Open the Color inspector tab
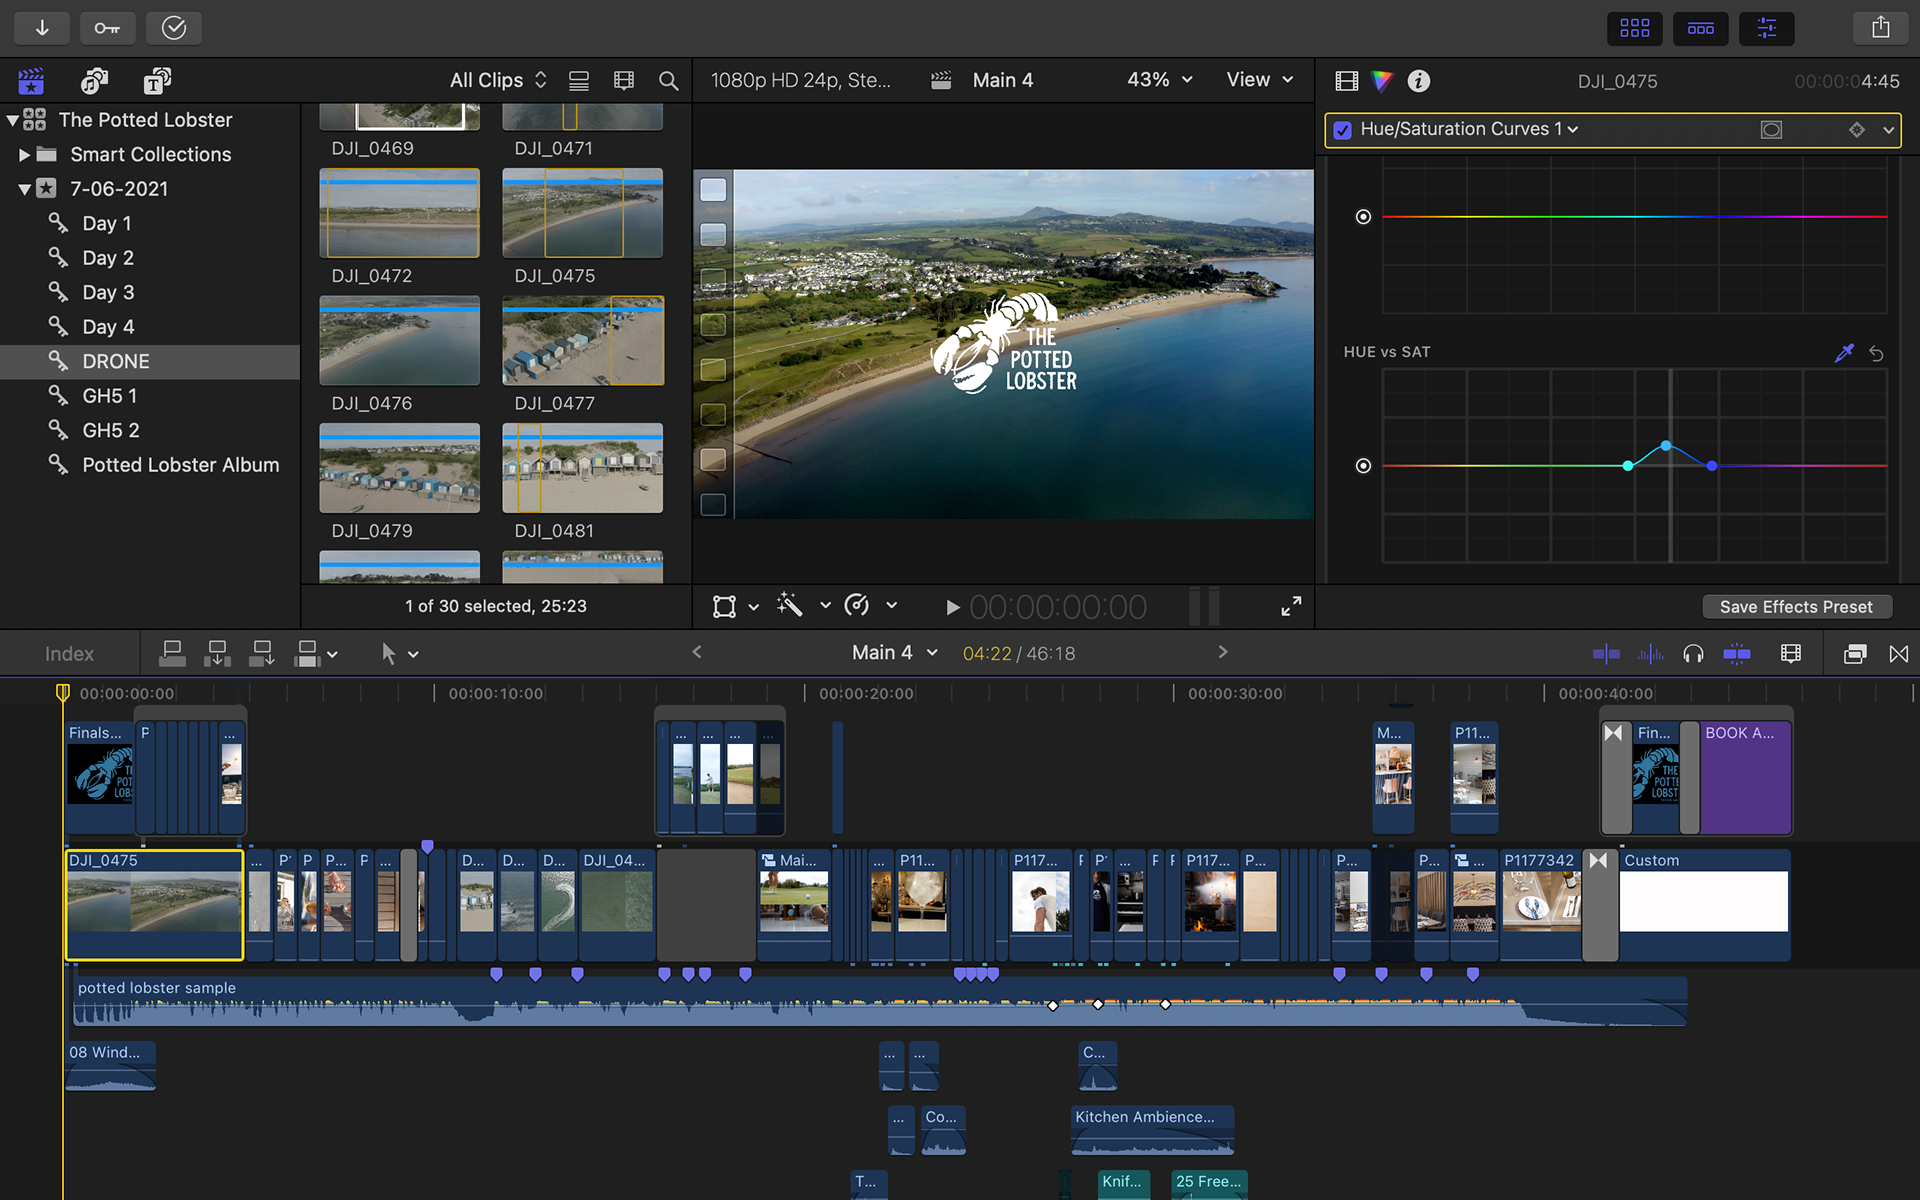Screen dimensions: 1920x1200 (x=1382, y=81)
